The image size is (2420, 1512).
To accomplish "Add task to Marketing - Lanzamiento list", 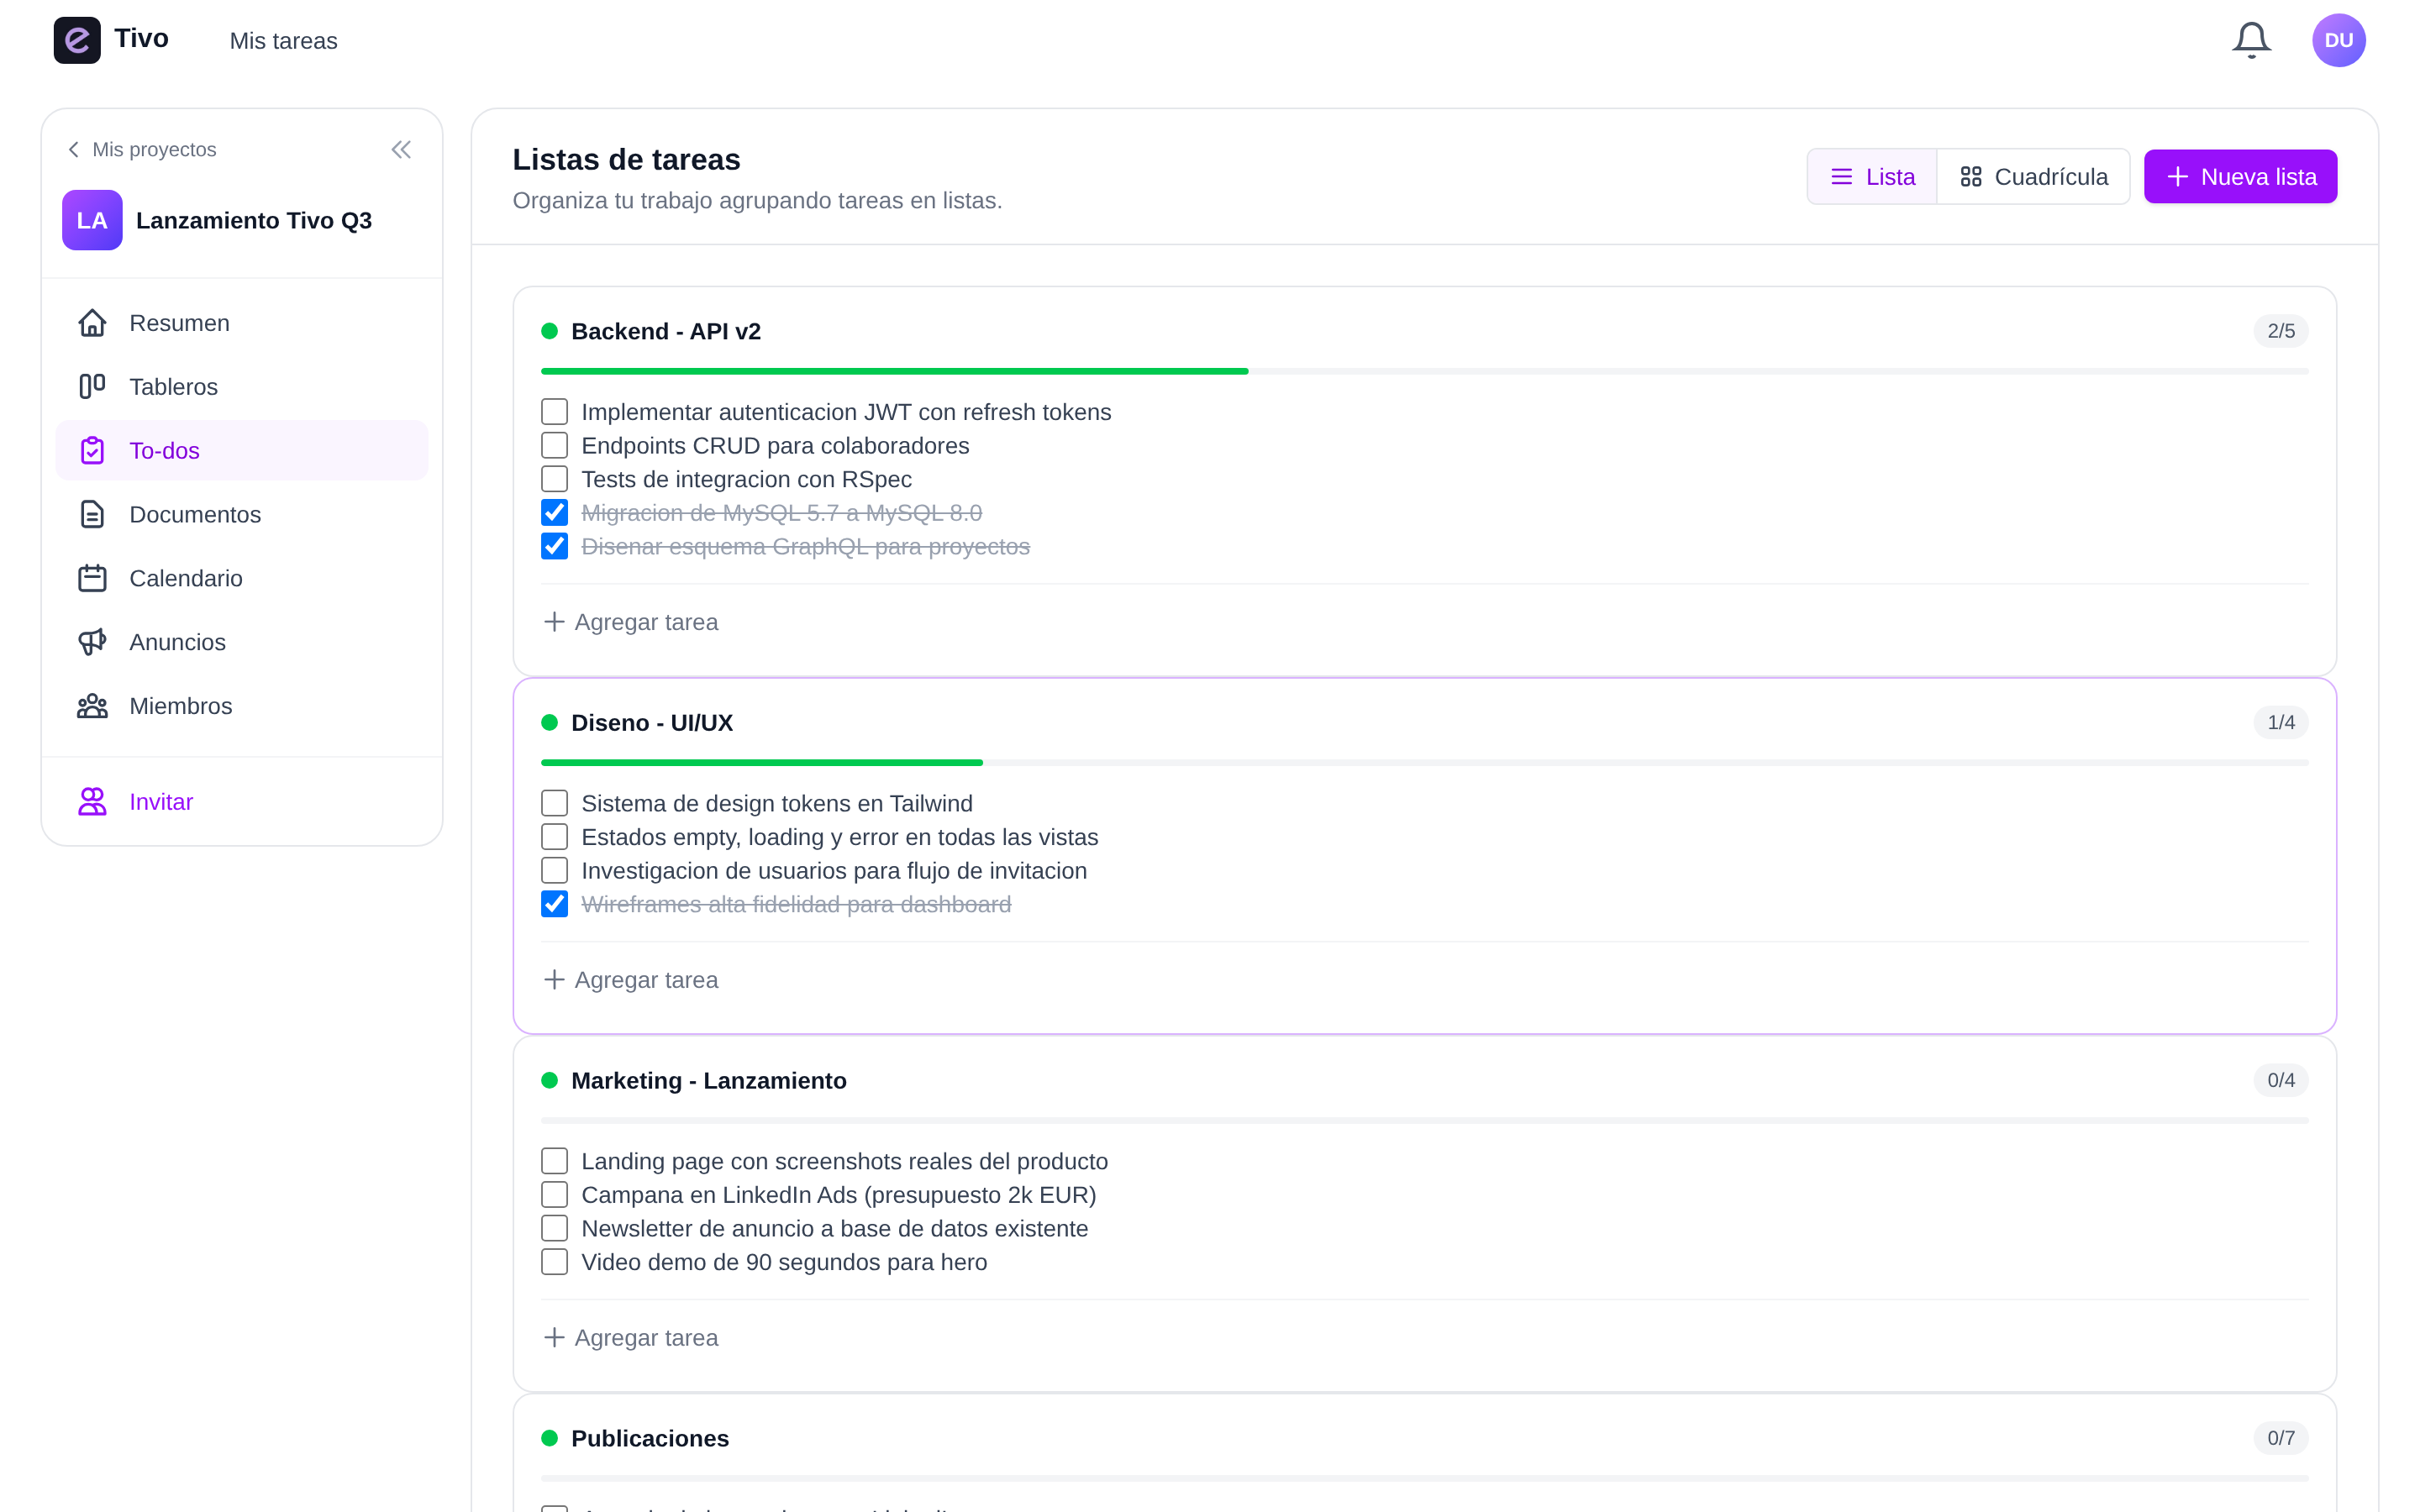I will click(631, 1338).
